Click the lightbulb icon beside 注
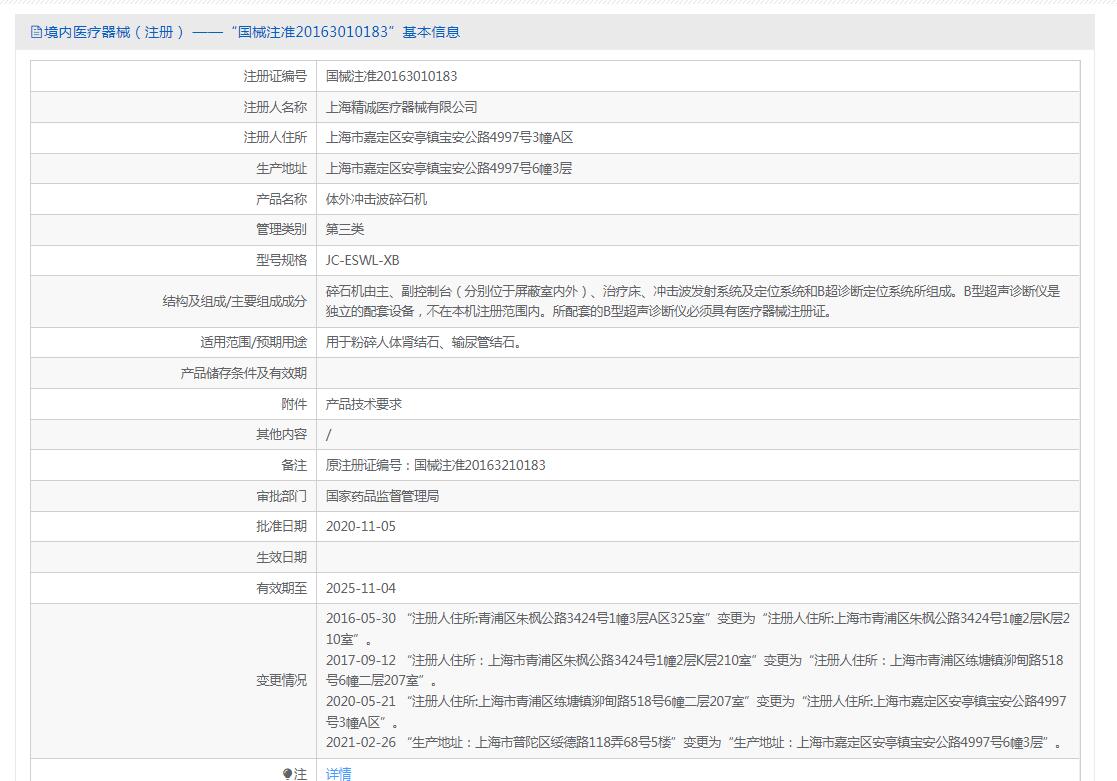Image resolution: width=1117 pixels, height=781 pixels. pos(288,774)
